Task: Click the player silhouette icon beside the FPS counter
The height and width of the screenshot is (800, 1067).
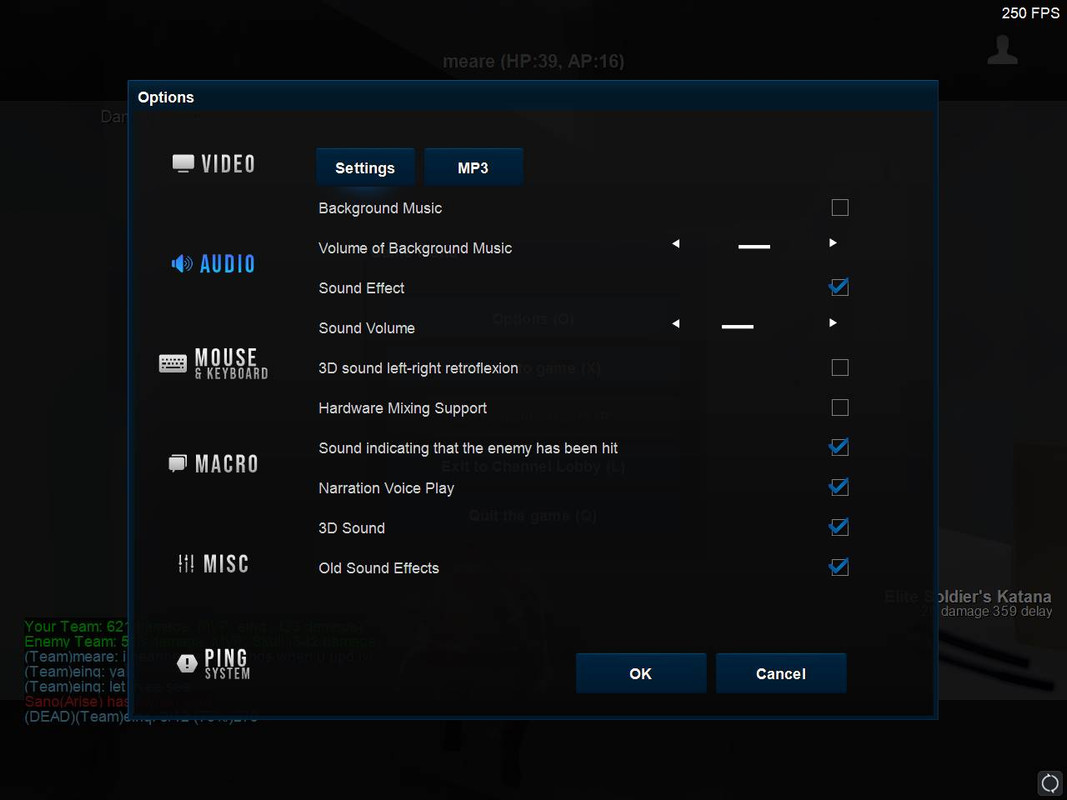Action: [x=1002, y=50]
